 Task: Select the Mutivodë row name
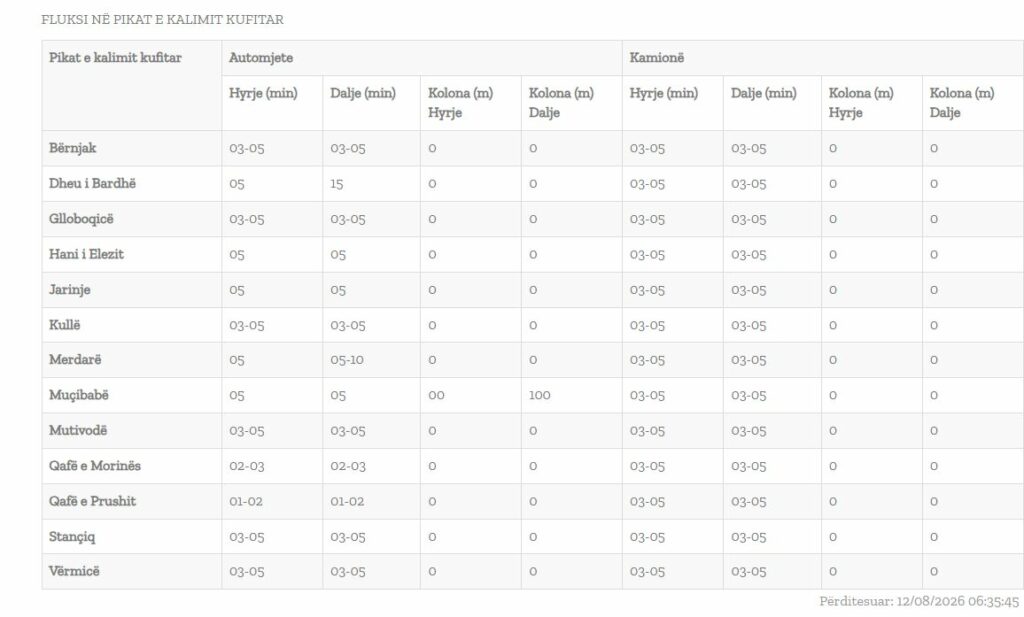78,430
